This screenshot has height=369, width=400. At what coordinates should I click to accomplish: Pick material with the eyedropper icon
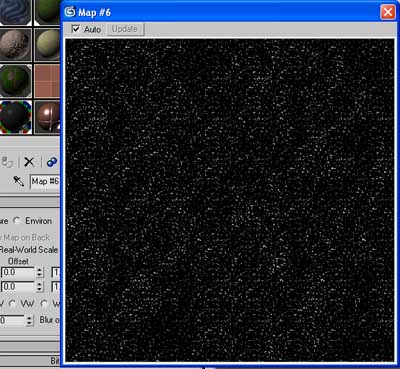click(x=19, y=181)
